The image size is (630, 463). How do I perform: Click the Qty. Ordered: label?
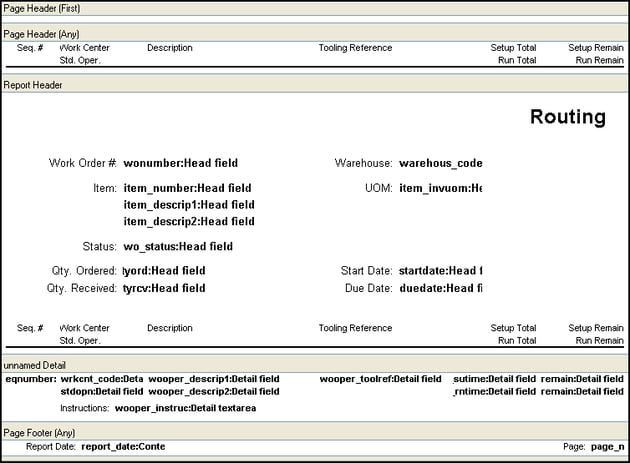coord(84,270)
